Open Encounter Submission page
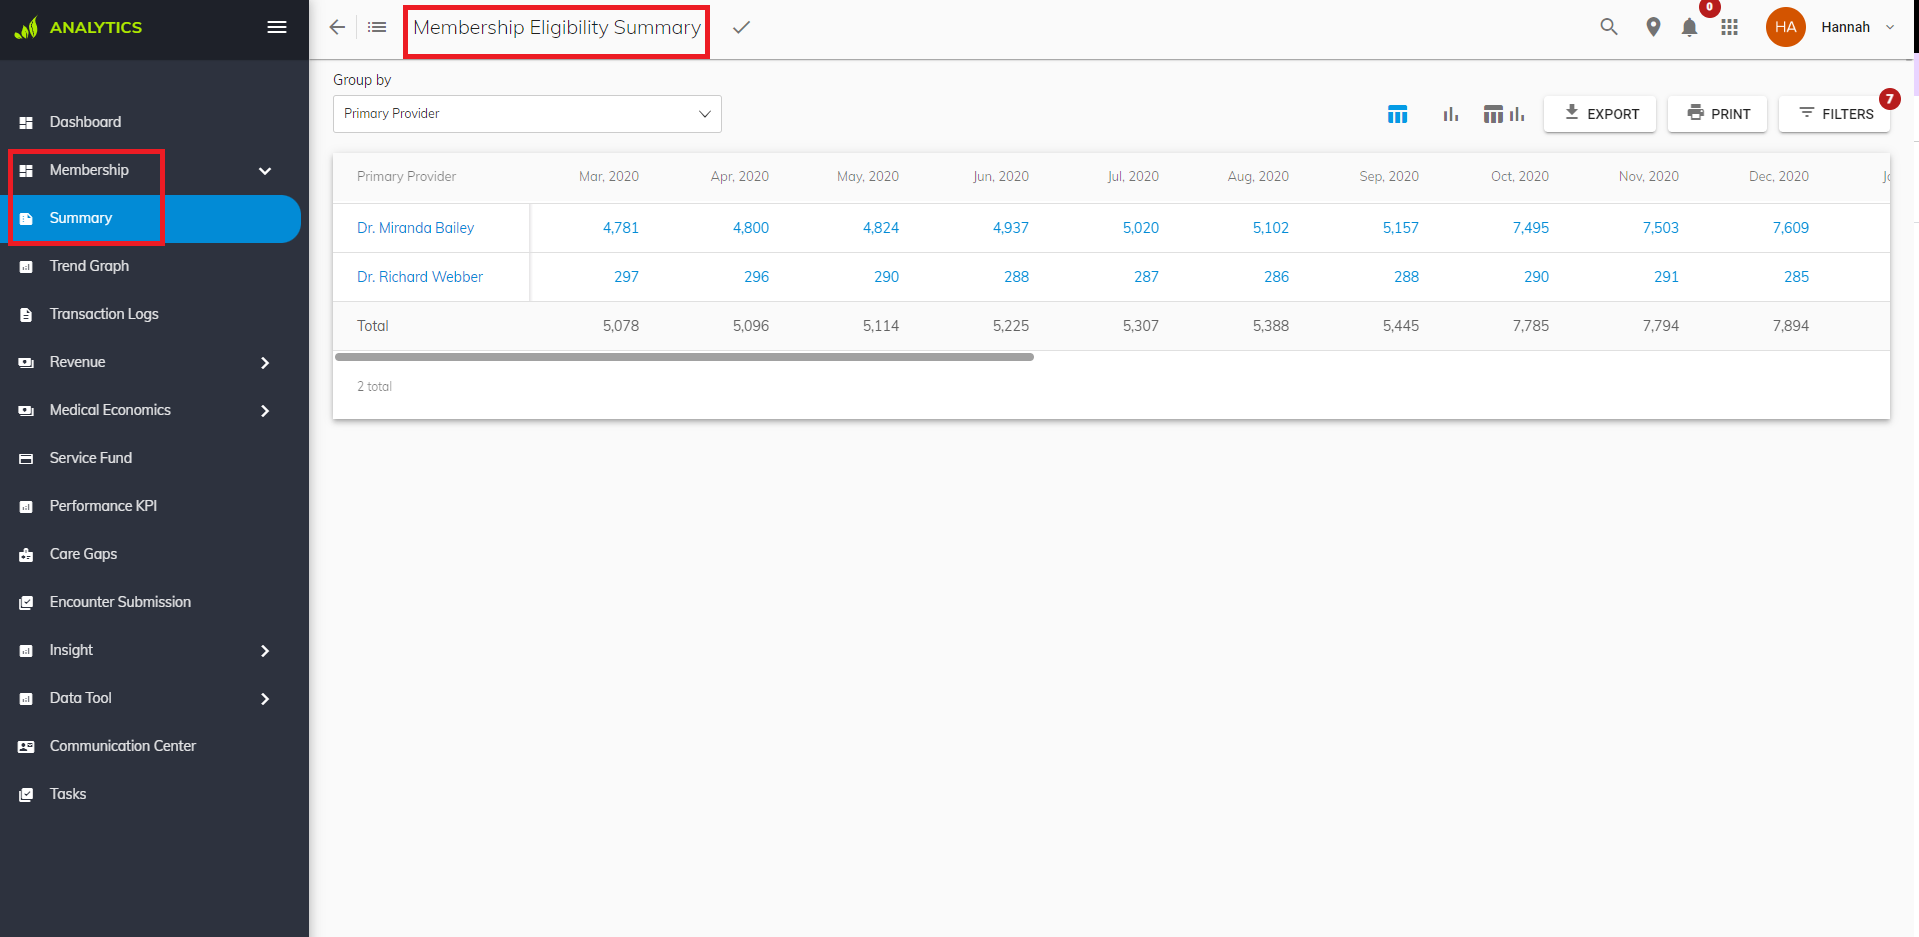1919x937 pixels. tap(120, 602)
